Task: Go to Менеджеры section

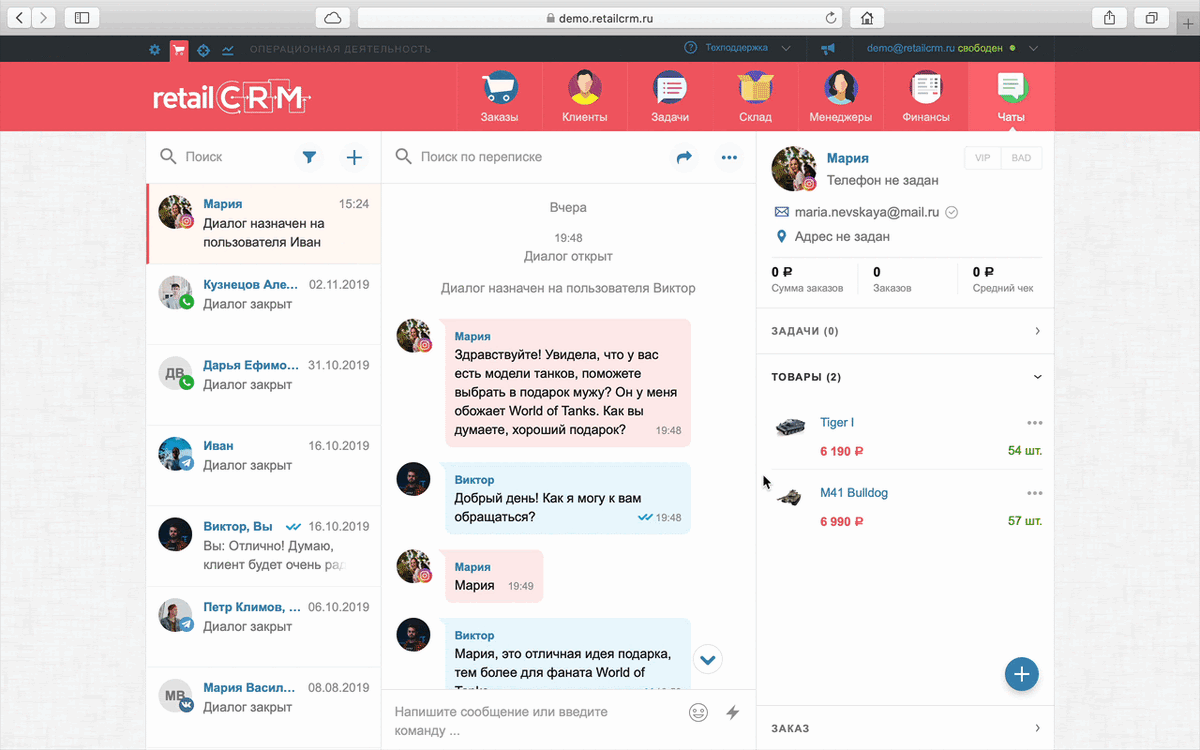Action: click(840, 97)
